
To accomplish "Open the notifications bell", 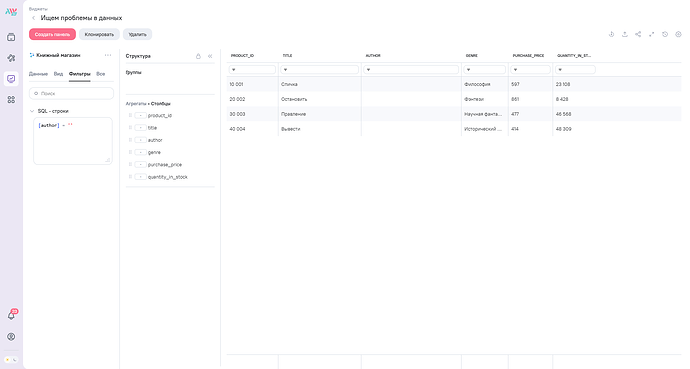I will click(11, 315).
